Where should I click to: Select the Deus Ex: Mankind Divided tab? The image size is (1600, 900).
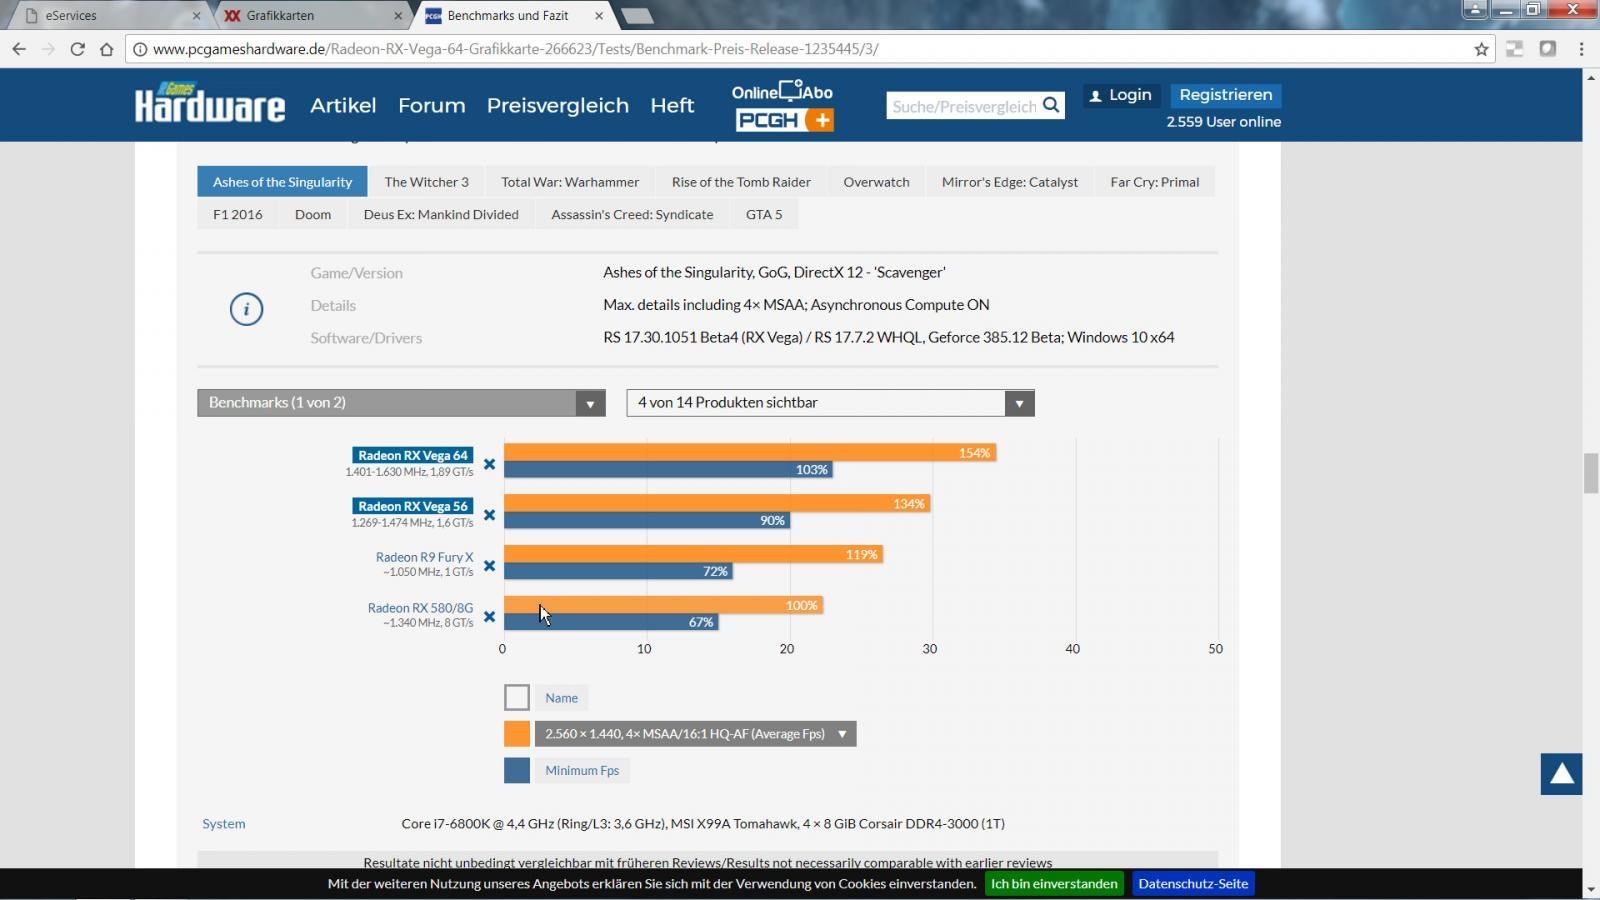point(441,214)
